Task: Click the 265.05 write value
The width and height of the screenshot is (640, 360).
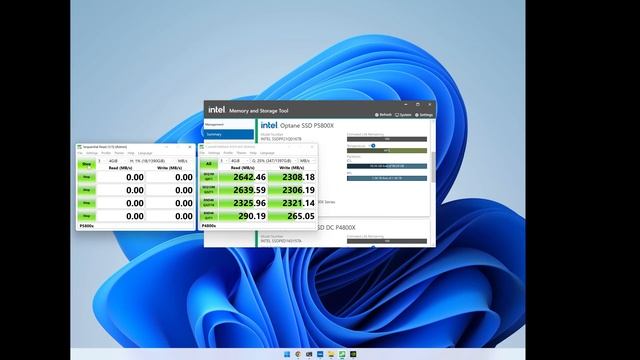Action: (292, 216)
